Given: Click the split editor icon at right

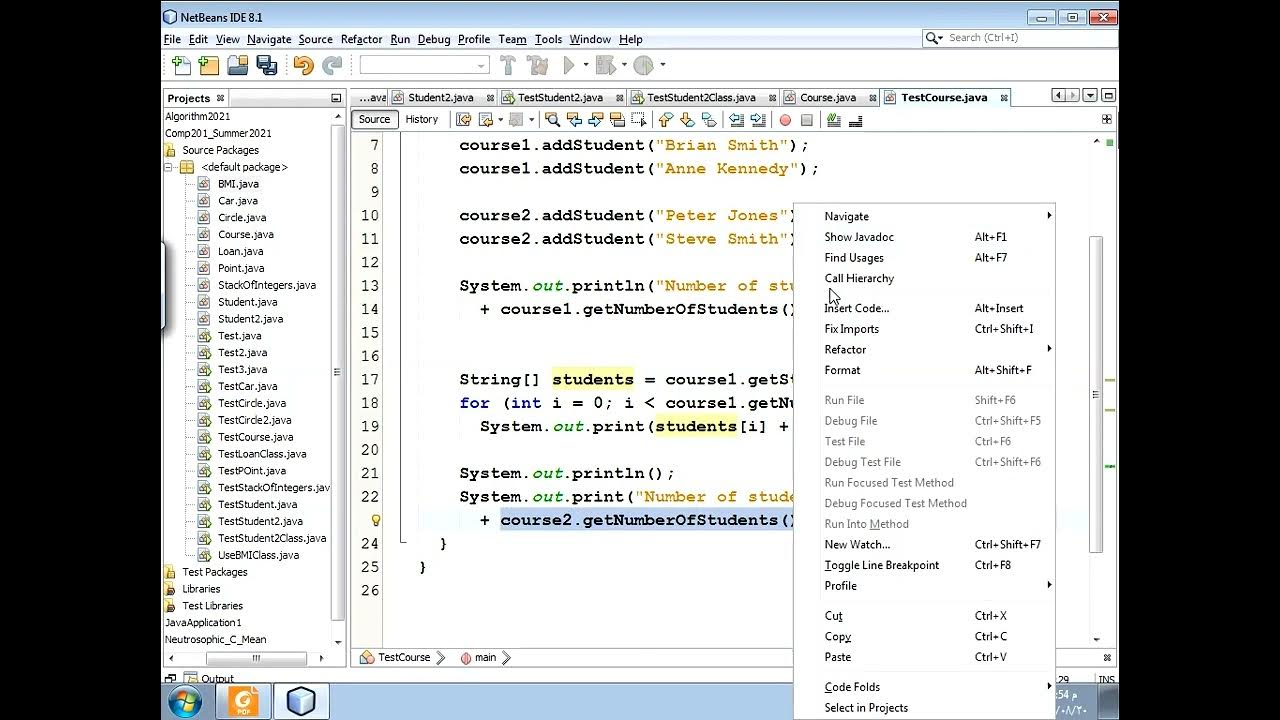Looking at the screenshot, I should pos(1107,119).
